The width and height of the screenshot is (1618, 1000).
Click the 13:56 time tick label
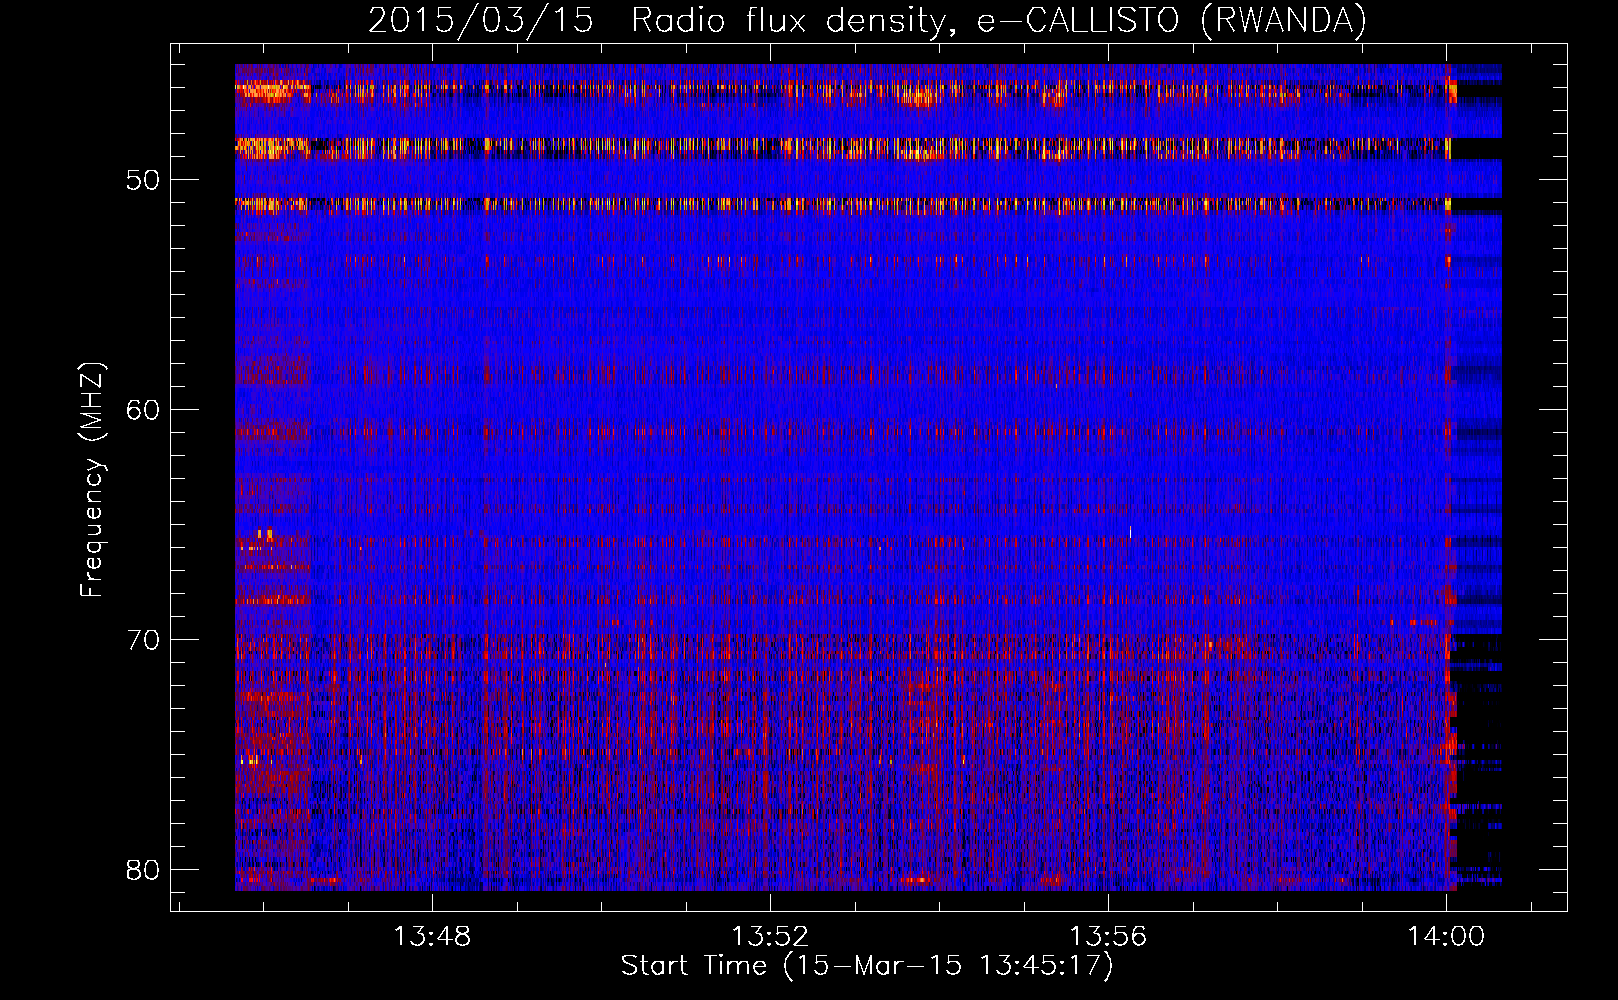pos(1108,937)
